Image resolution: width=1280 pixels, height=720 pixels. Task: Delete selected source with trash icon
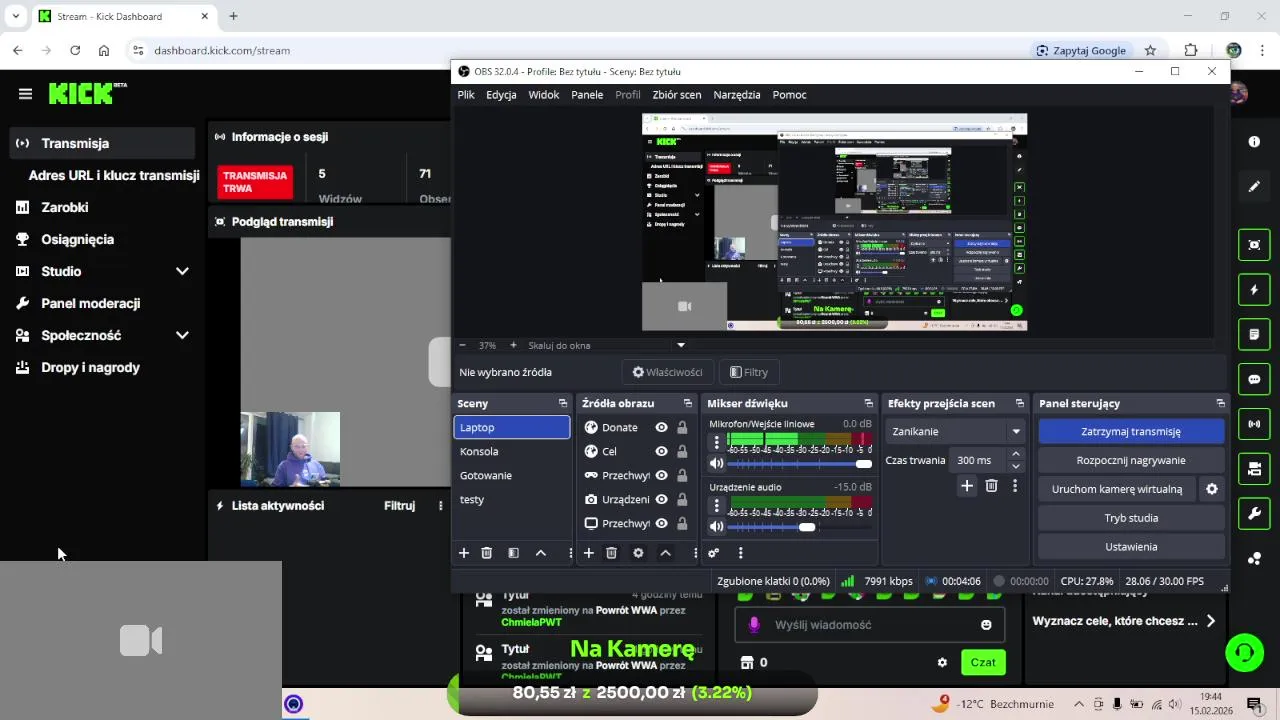[x=612, y=553]
